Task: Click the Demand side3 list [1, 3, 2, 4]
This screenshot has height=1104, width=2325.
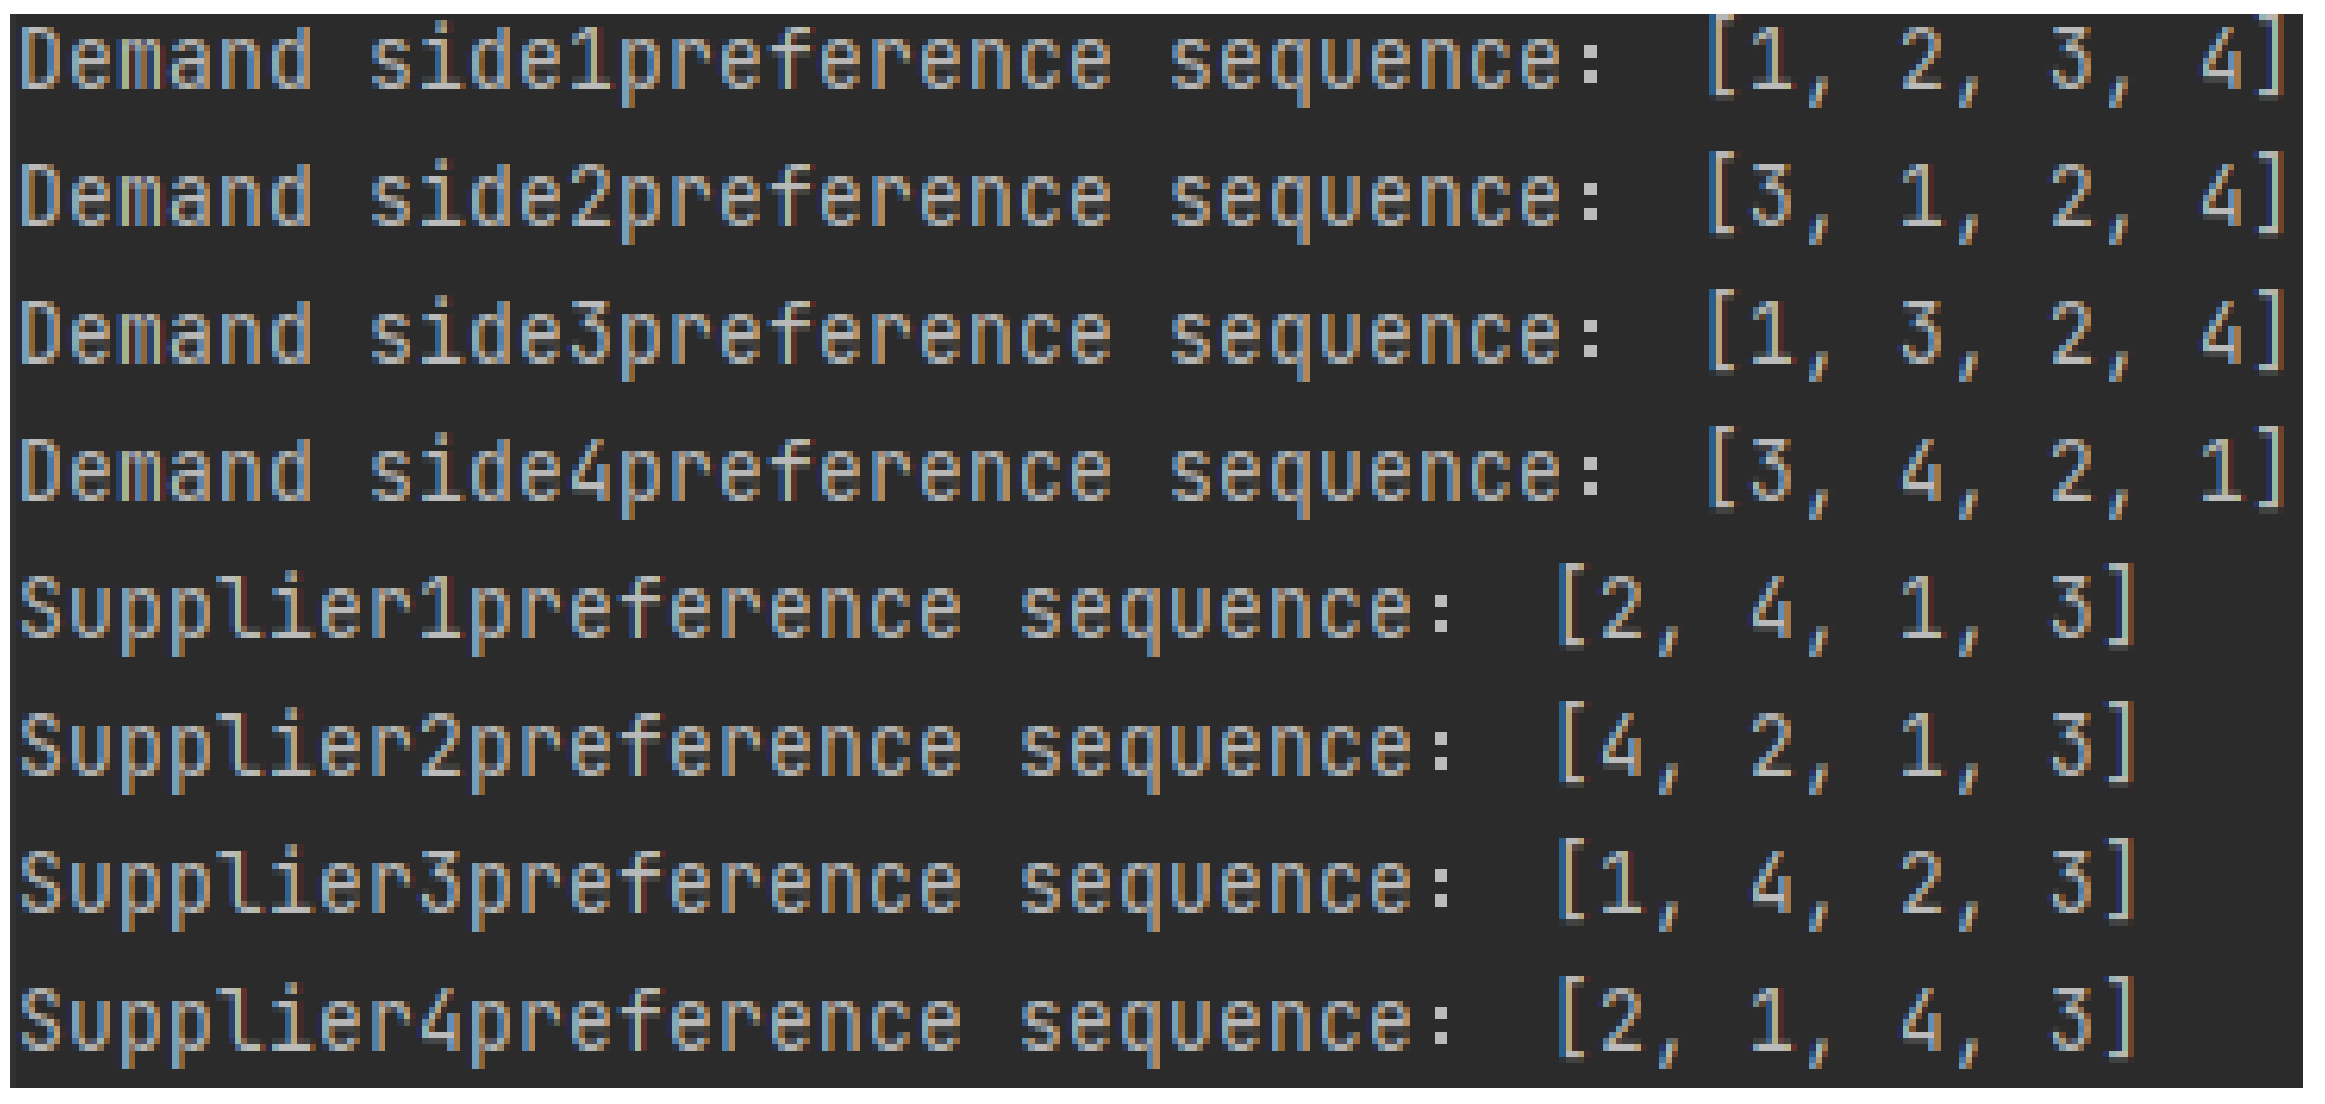Action: pos(1995,336)
